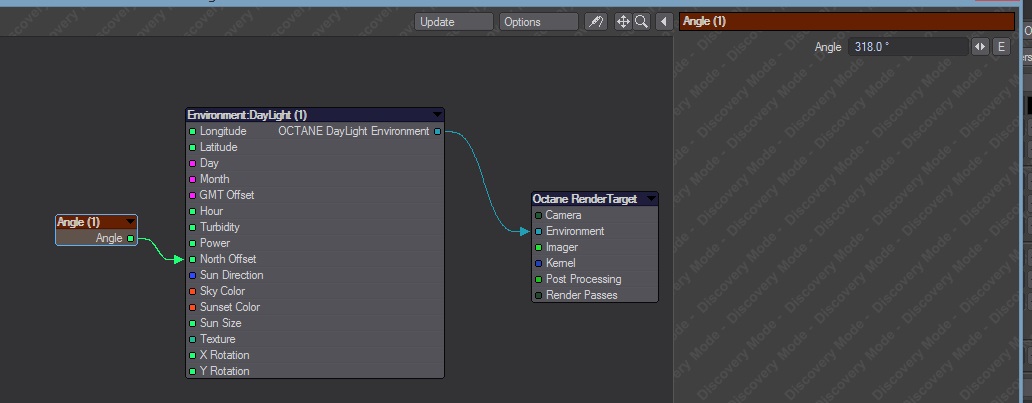Click the Post Processing input connector
1032x403 pixels.
pyautogui.click(x=538, y=279)
